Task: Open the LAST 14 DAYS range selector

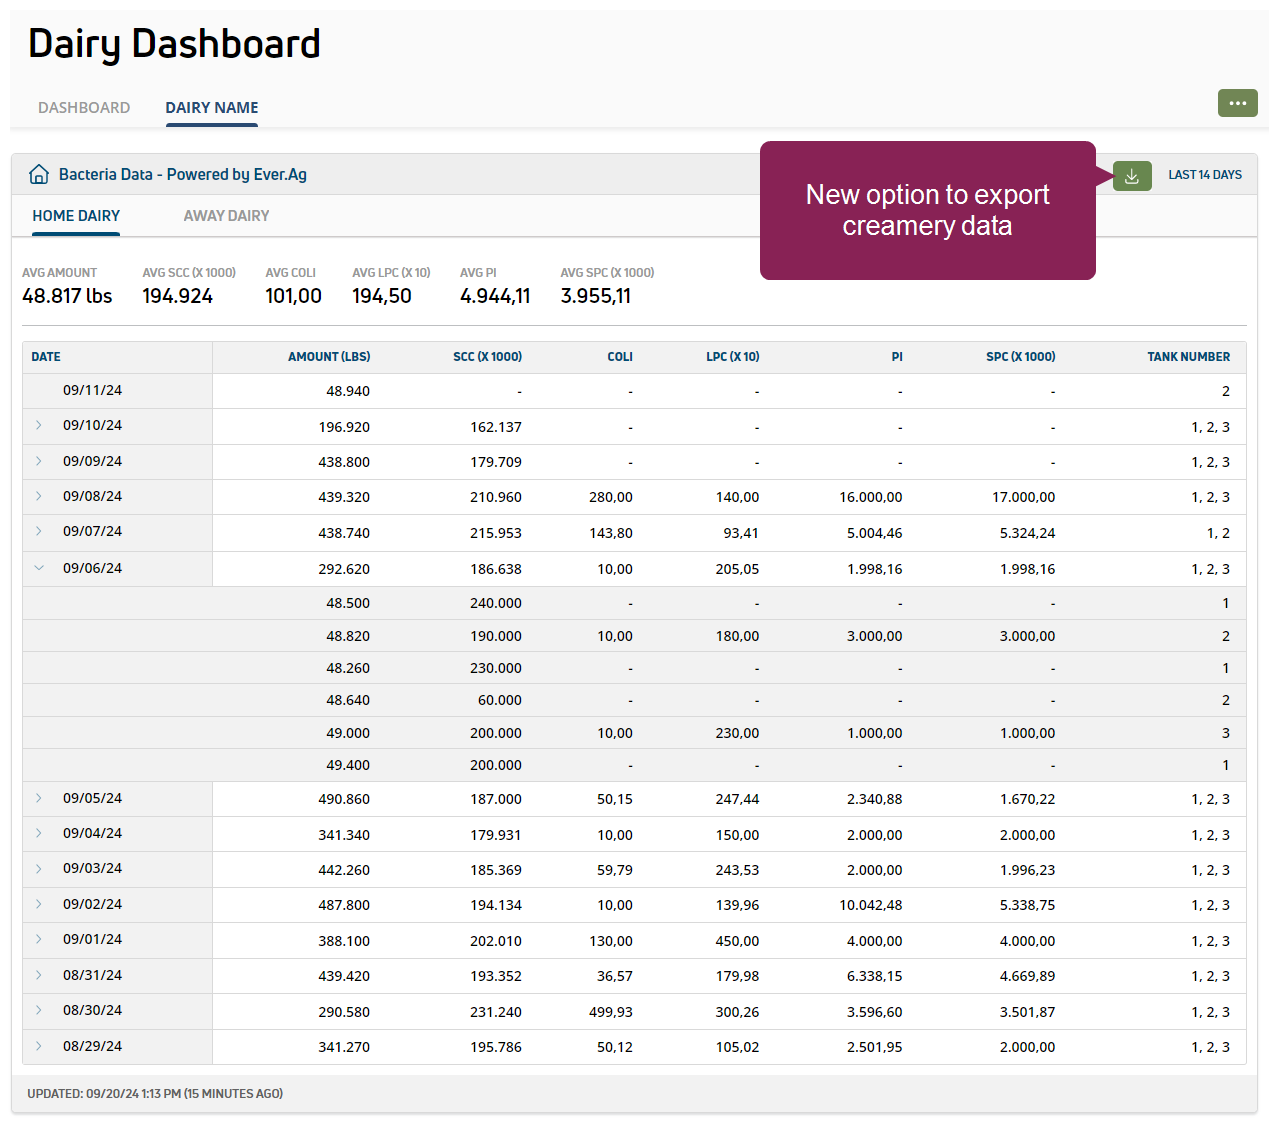Action: tap(1205, 175)
